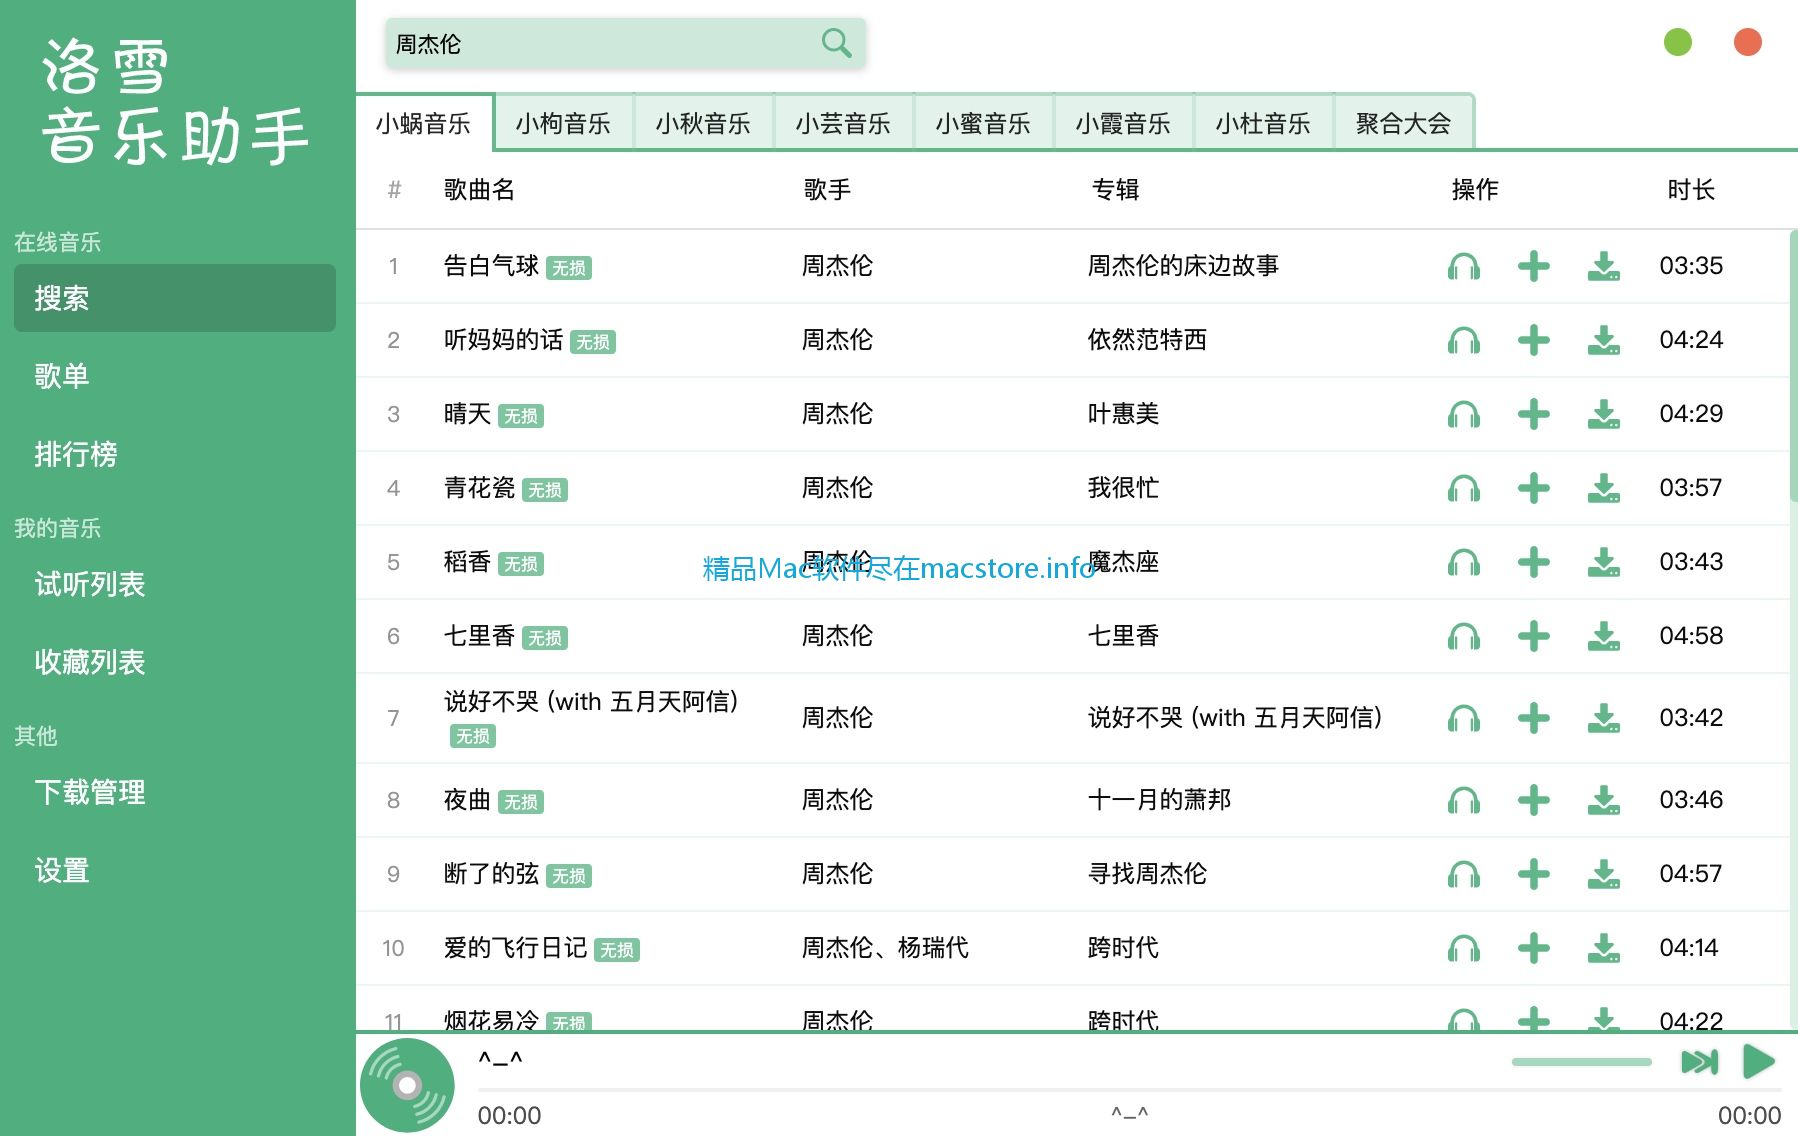Switch to the 小杜音乐 source tab
Screen dimensions: 1798x1136
pos(1263,123)
